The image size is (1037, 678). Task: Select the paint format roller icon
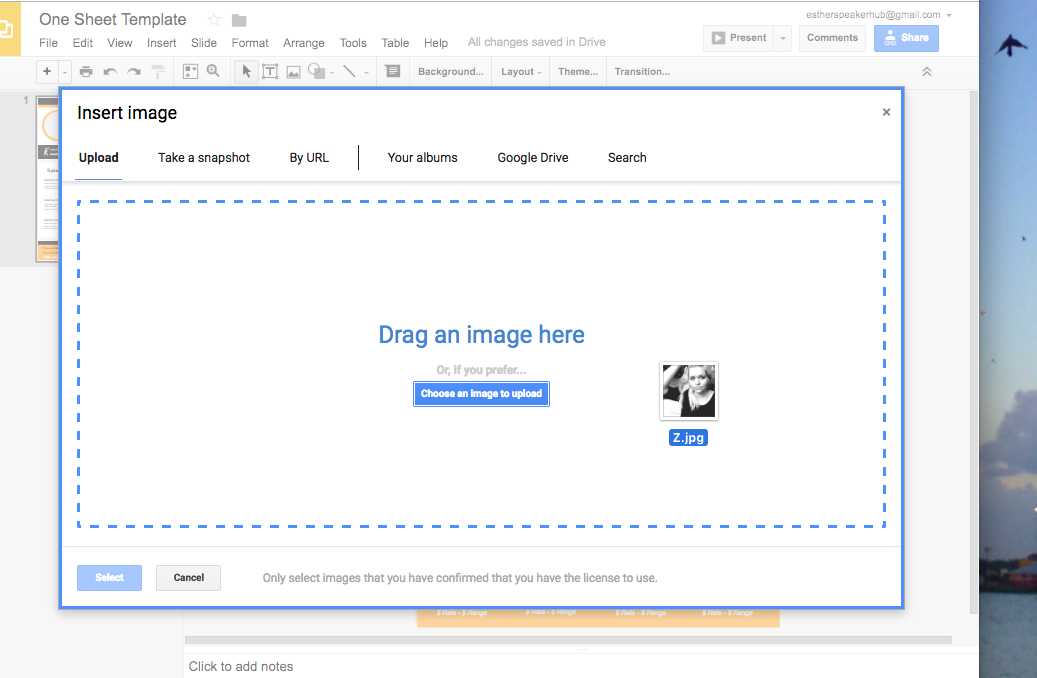[158, 71]
